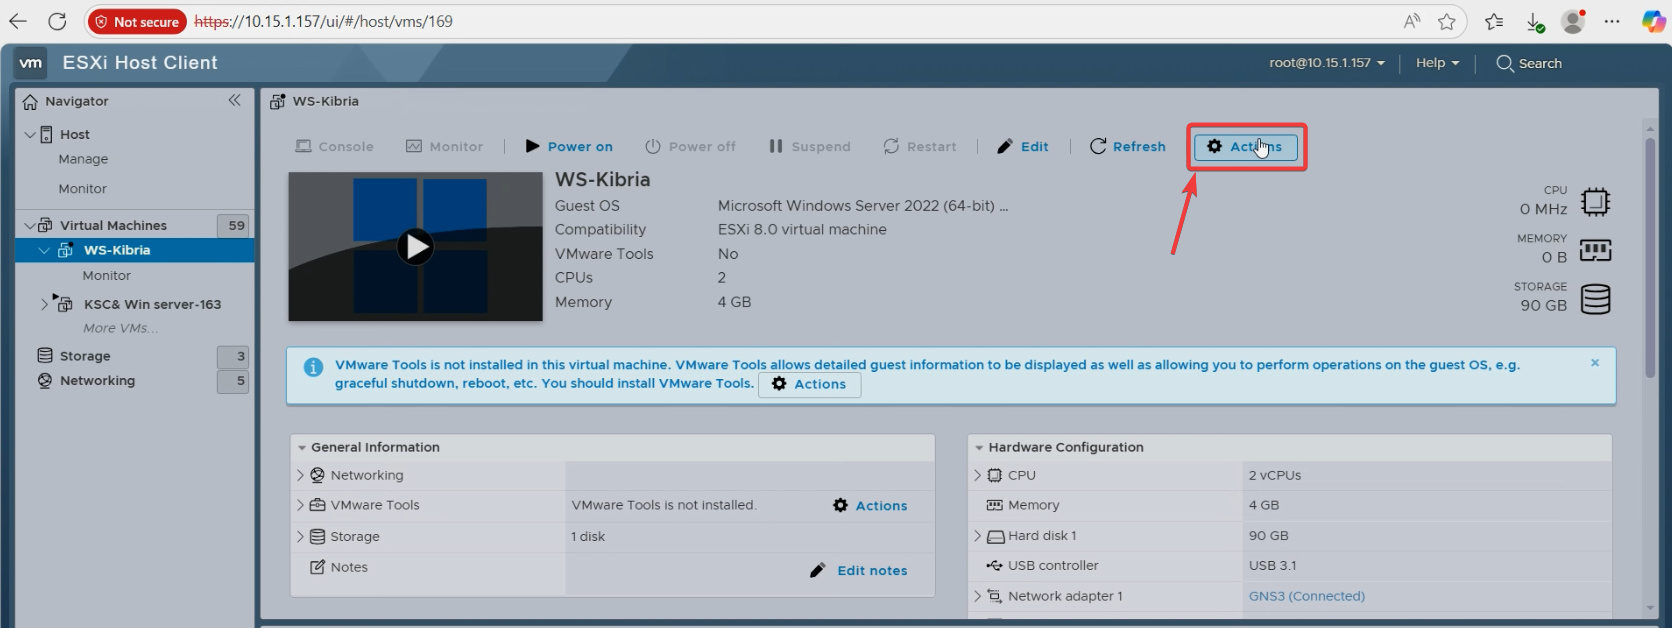
Task: Click the memory module icon on the right
Action: pyautogui.click(x=1595, y=250)
